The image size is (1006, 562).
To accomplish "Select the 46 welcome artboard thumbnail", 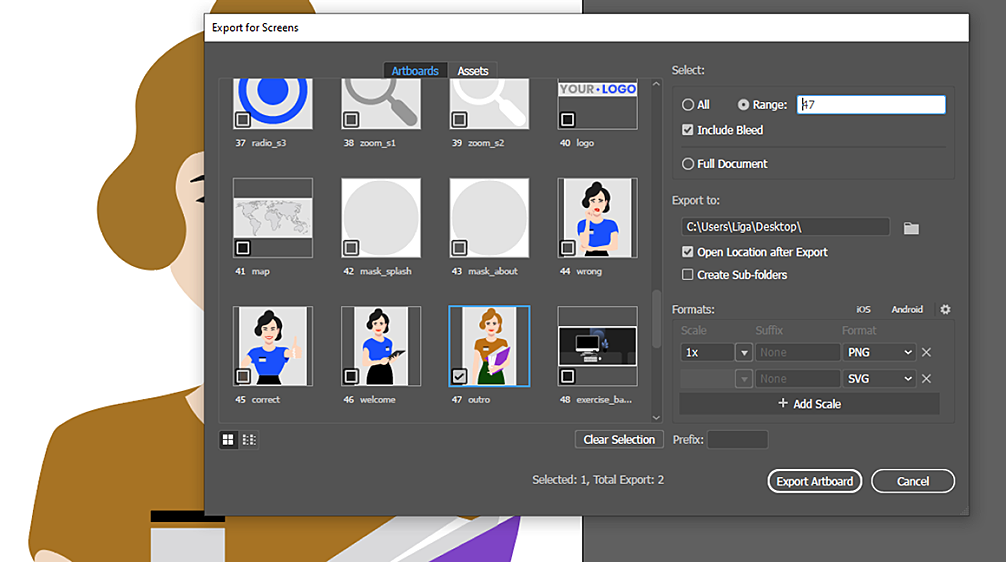I will coord(380,347).
